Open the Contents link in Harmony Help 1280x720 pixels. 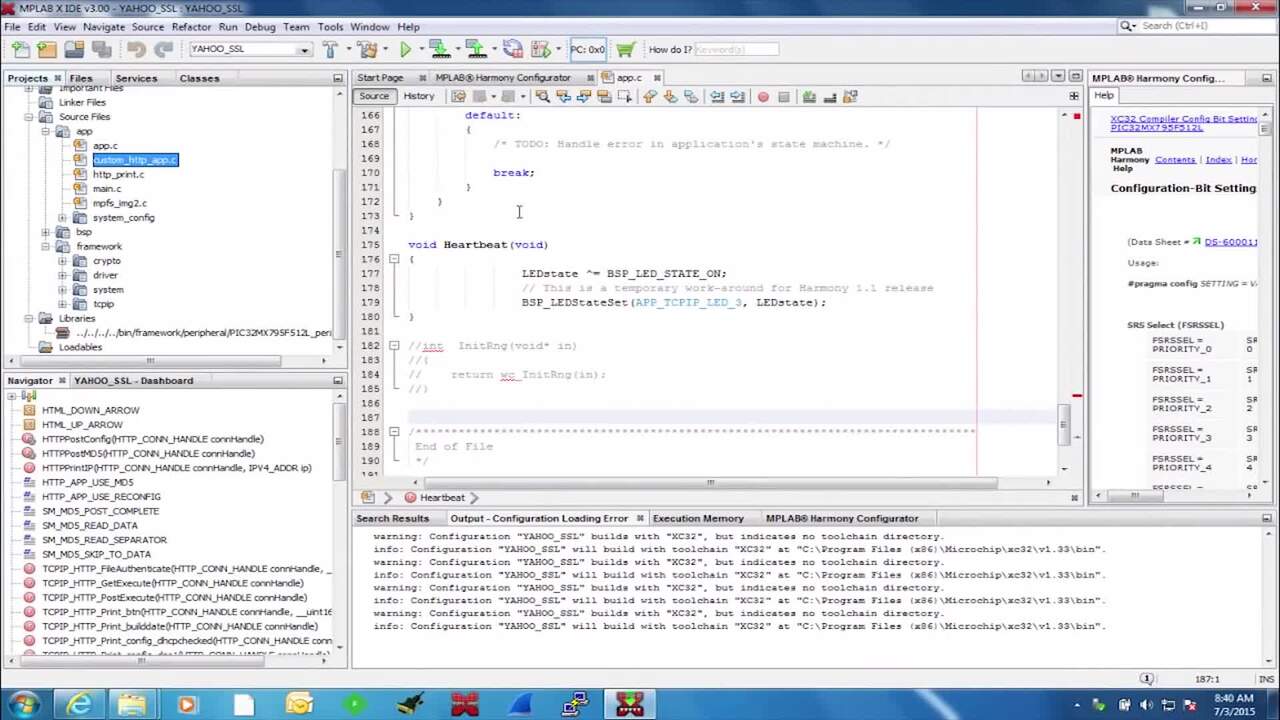[1174, 160]
